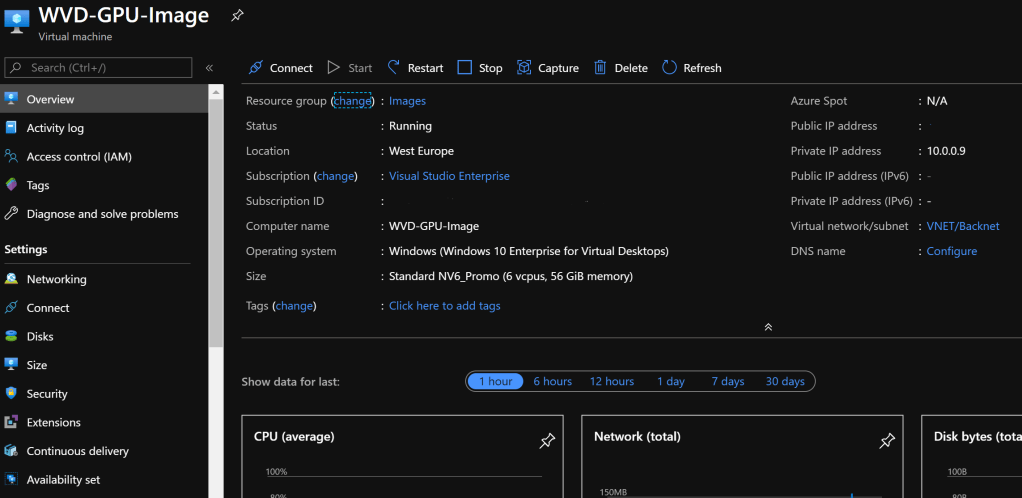Pin the CPU (average) chart

click(547, 441)
